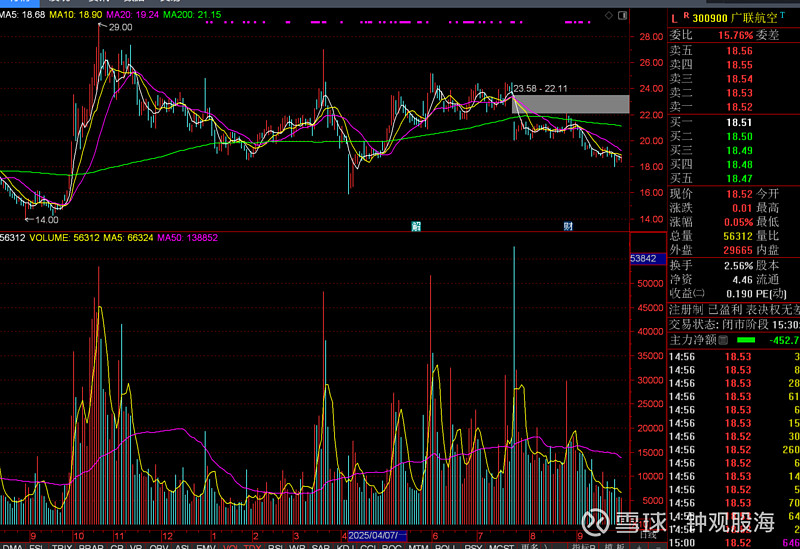Image resolution: width=800 pixels, height=549 pixels.
Task: Click the grey gap box labeled 23.58 - 22.11
Action: 570,103
